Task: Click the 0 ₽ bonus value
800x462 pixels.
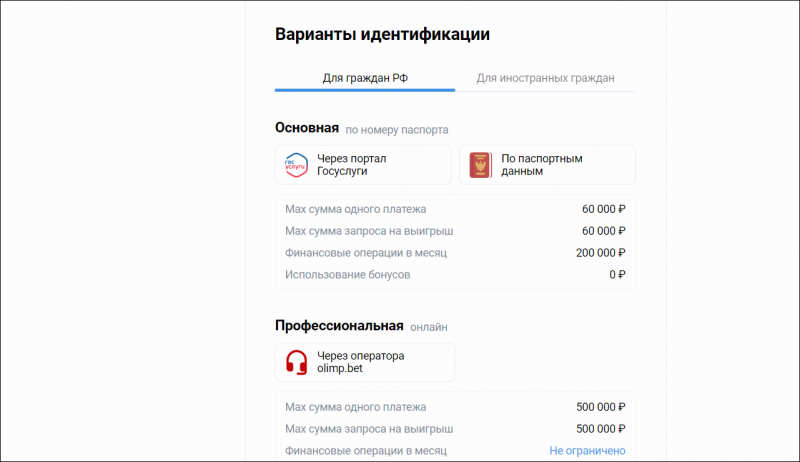Action: (x=617, y=275)
